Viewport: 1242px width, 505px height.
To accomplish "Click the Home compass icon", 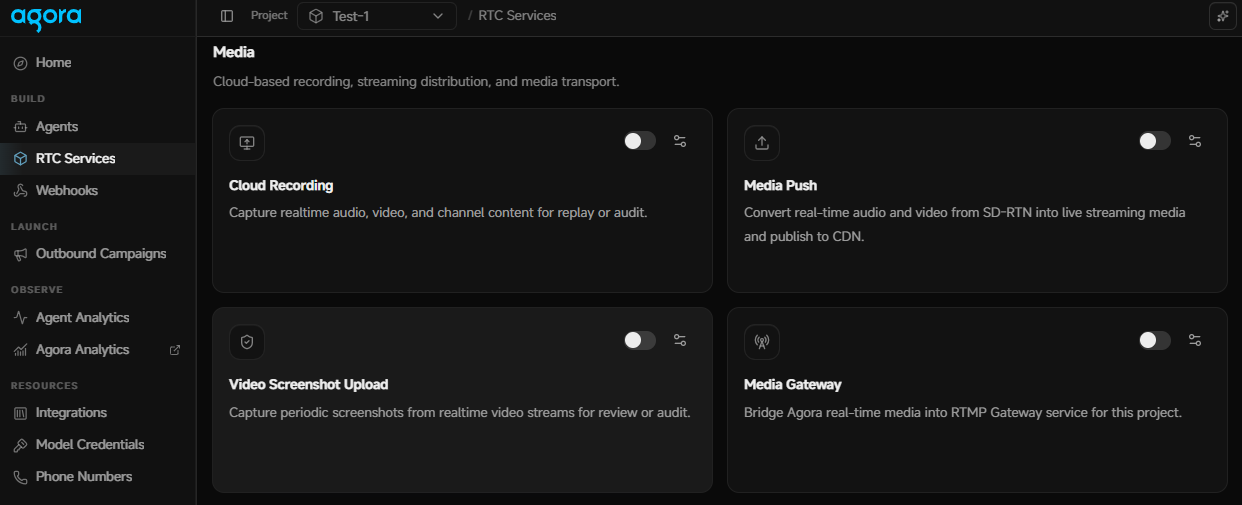I will 20,63.
